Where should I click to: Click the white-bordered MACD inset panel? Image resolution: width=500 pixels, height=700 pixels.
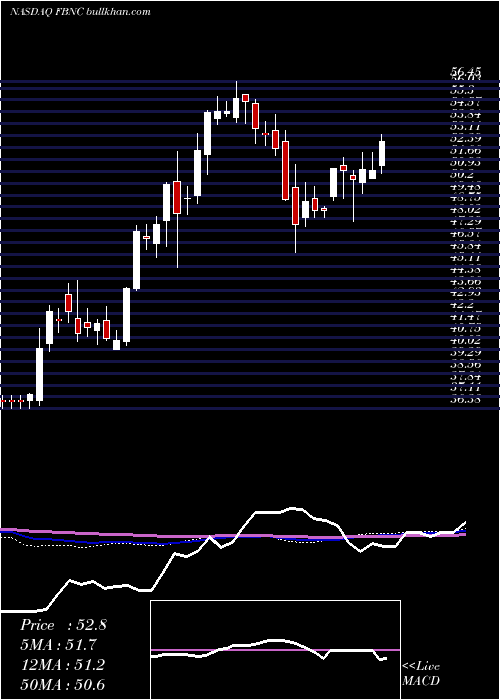[x=275, y=650]
